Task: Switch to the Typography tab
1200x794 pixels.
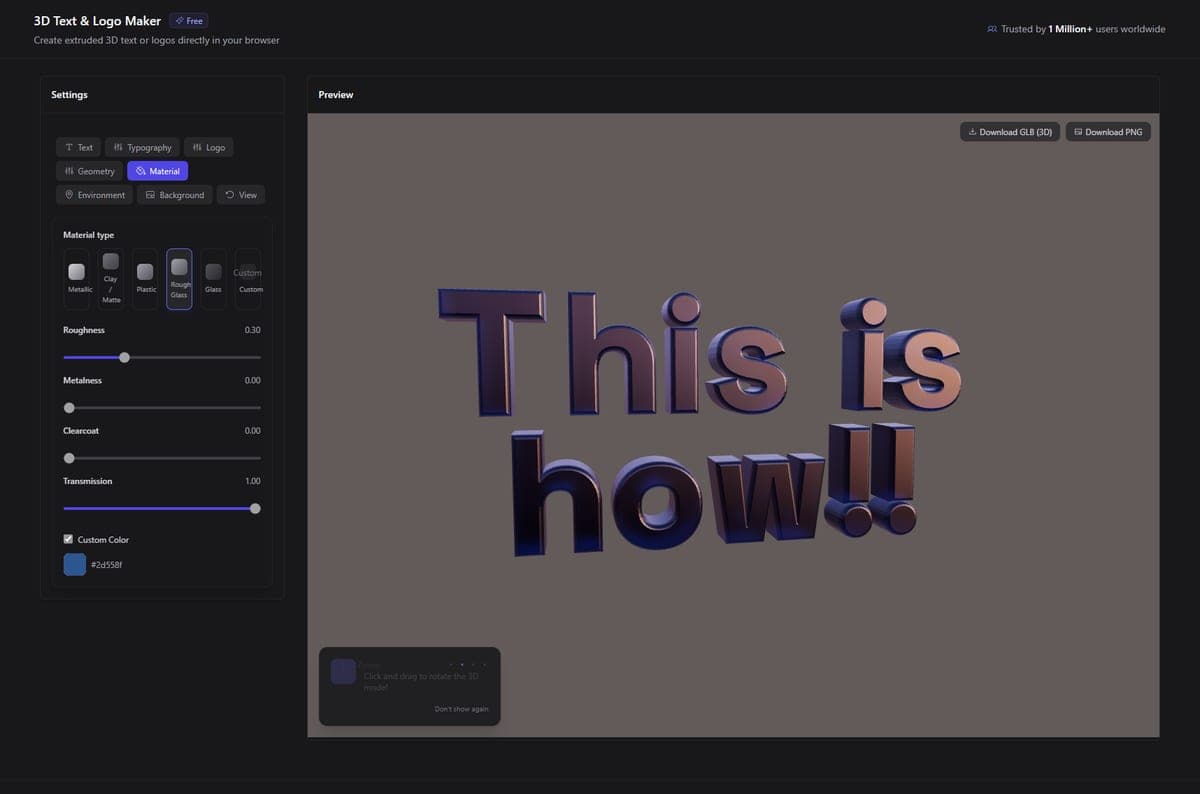Action: 143,147
